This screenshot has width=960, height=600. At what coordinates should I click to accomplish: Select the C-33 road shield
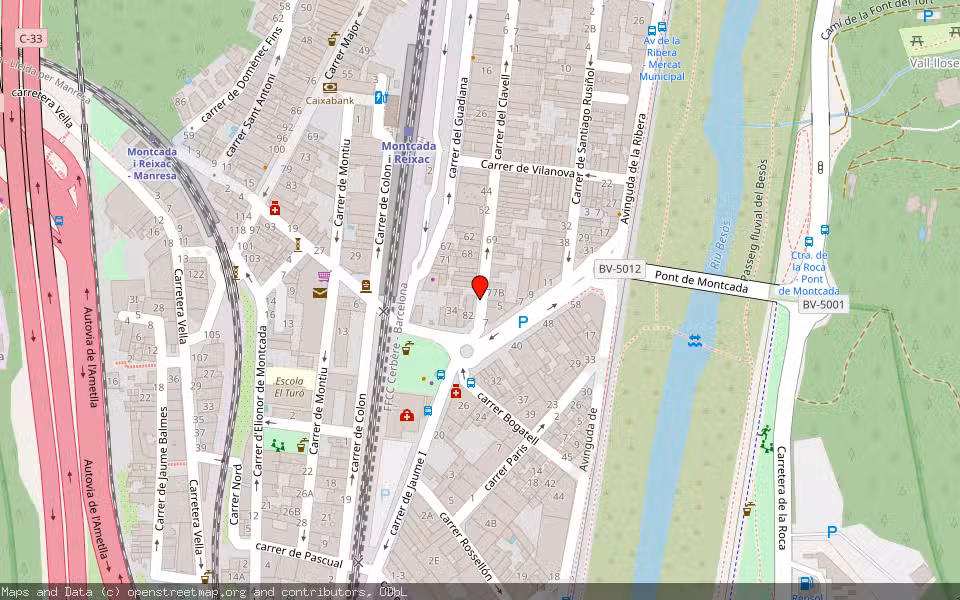click(31, 39)
